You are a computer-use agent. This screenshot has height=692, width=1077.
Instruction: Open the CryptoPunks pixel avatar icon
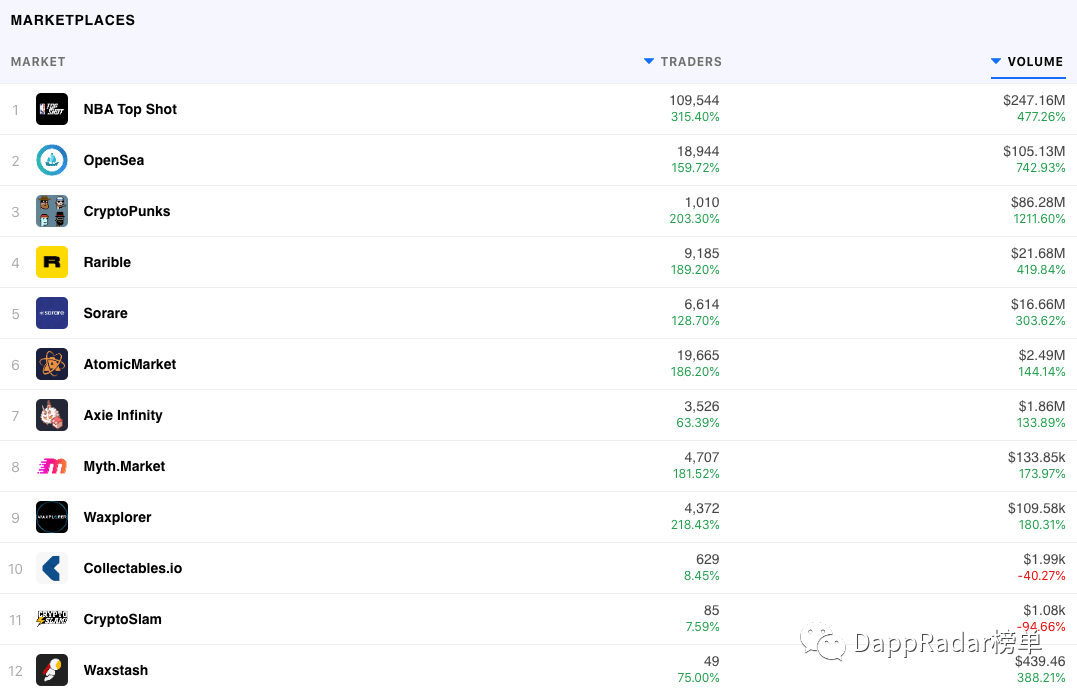(52, 211)
